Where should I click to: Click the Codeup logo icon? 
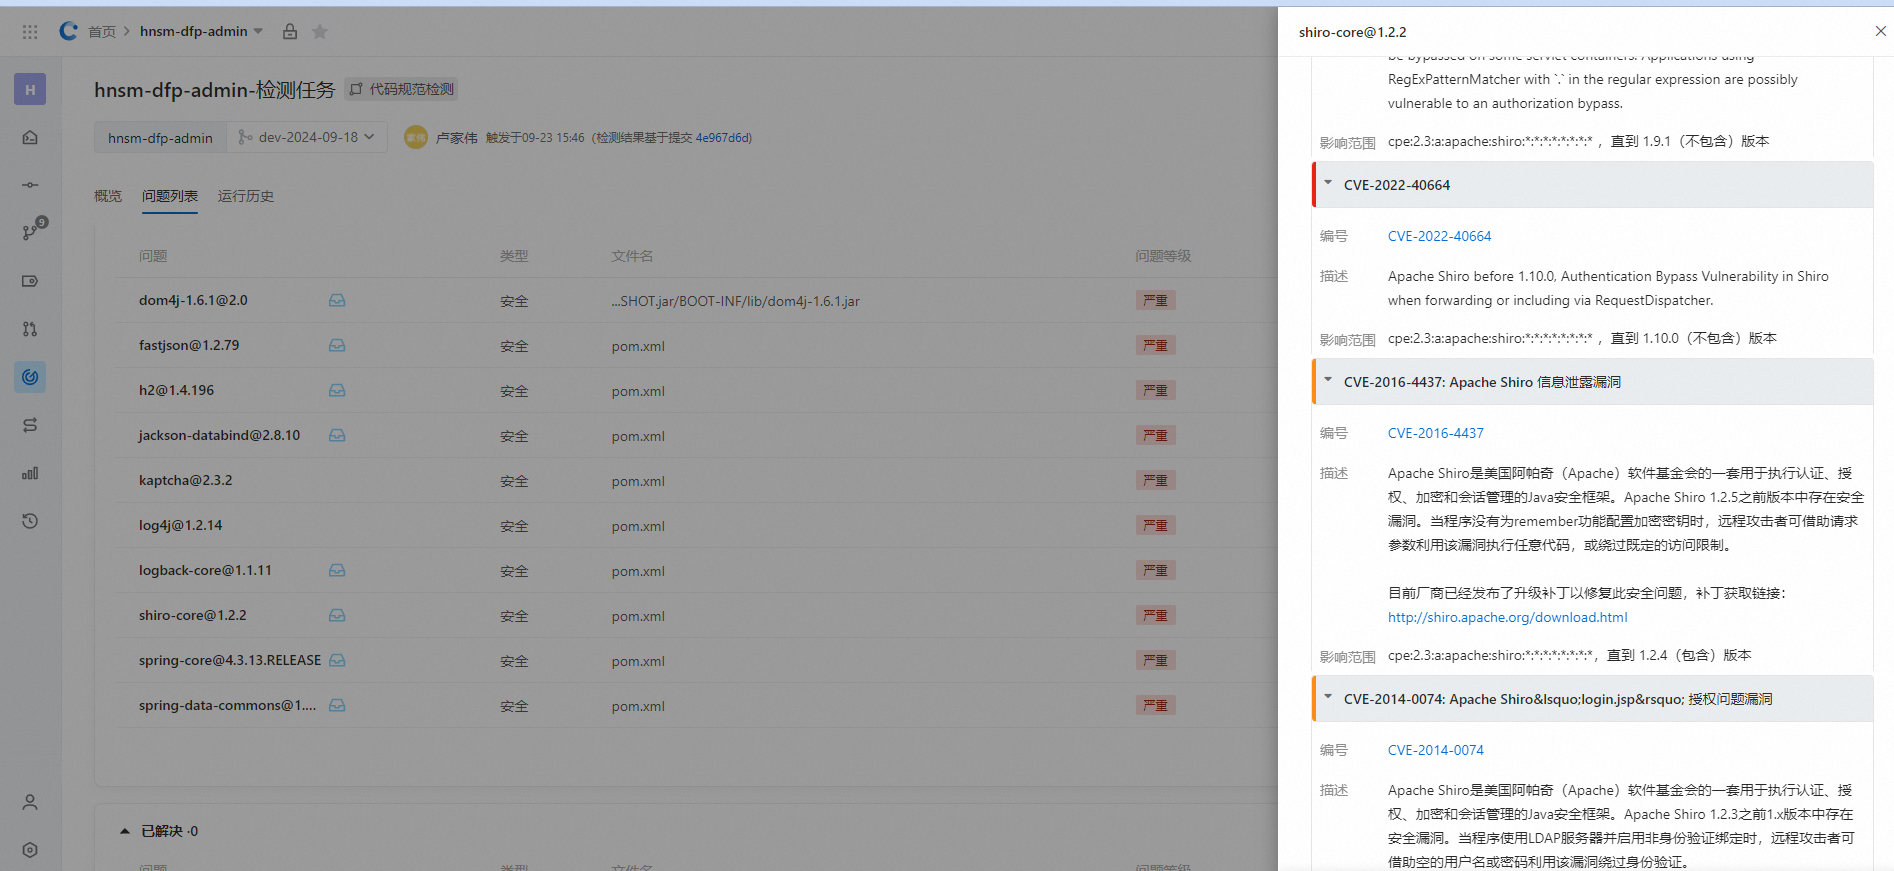(x=68, y=31)
